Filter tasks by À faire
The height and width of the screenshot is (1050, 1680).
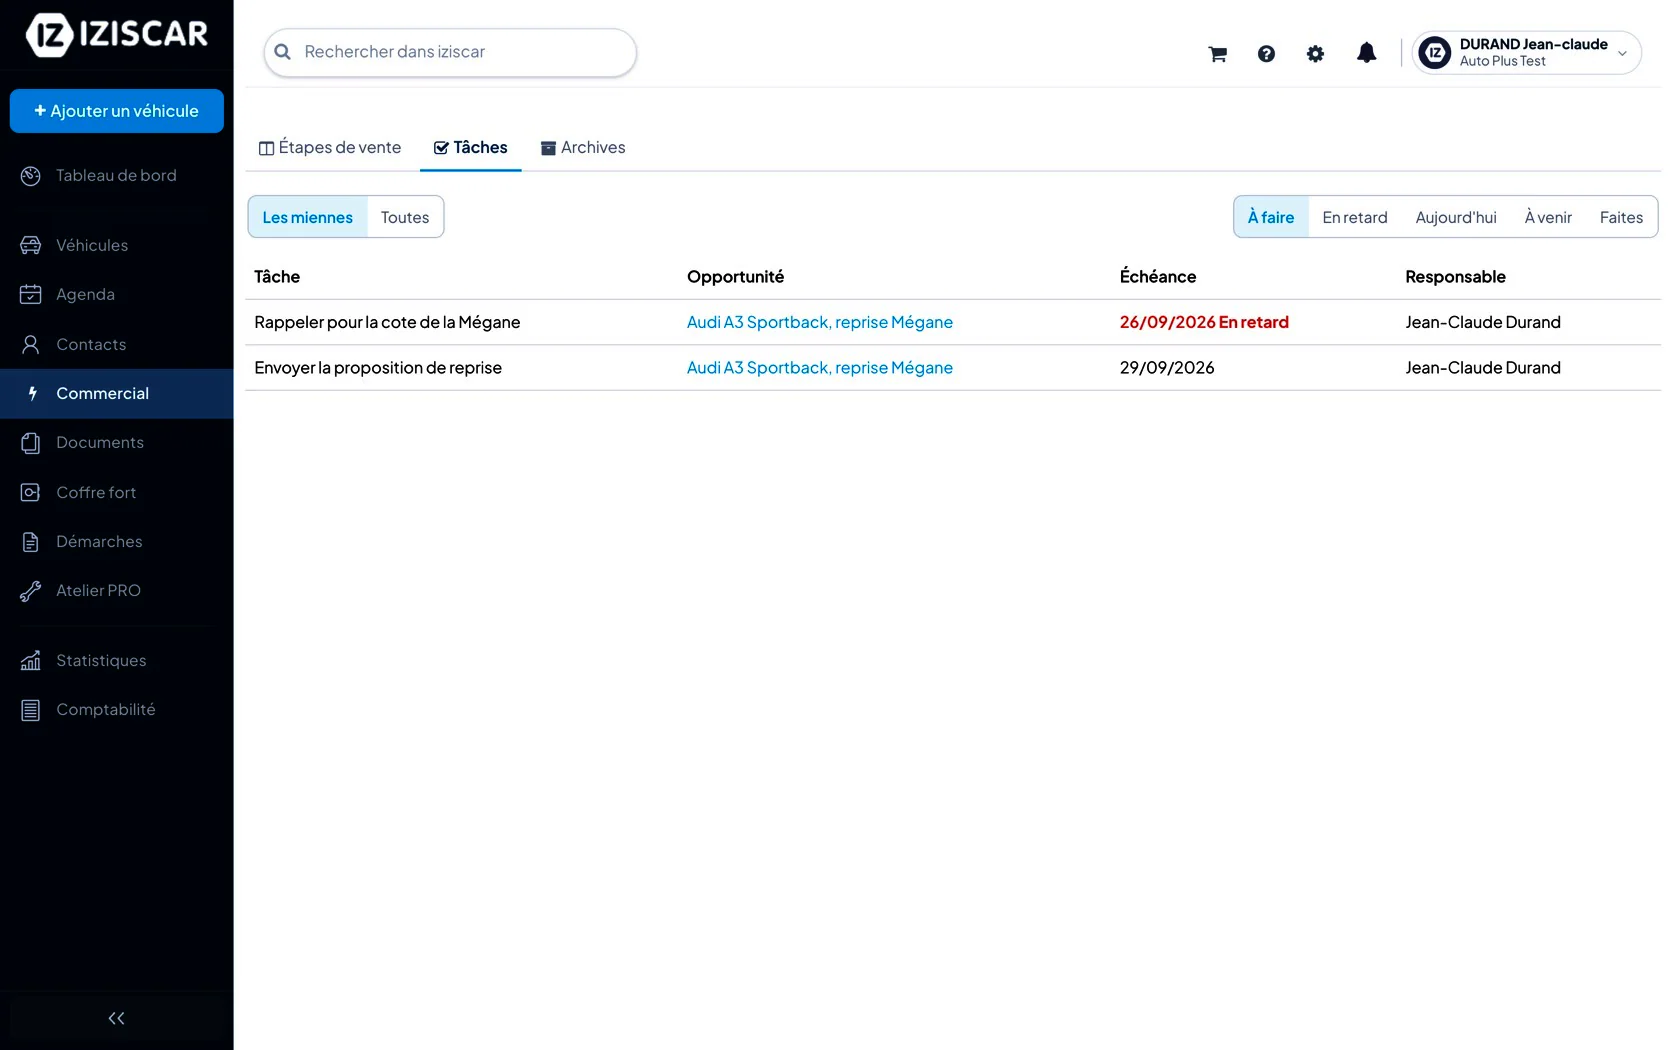[x=1271, y=217]
